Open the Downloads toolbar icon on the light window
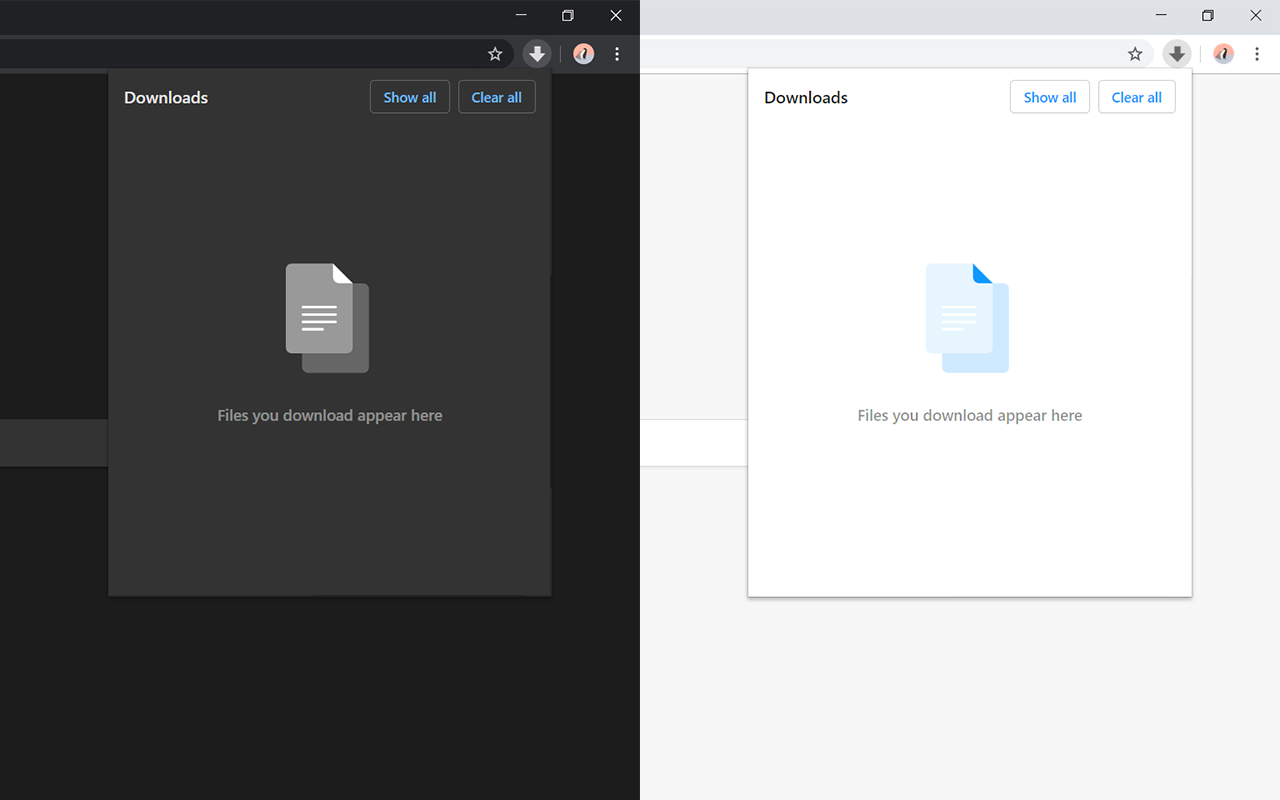The image size is (1280, 800). click(x=1176, y=54)
